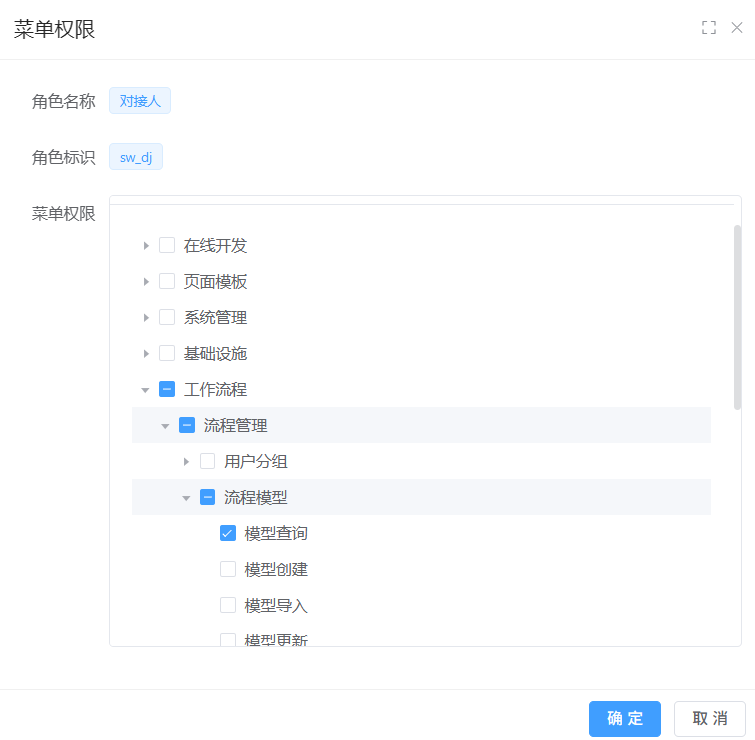Collapse the 流程模型 node arrow

click(x=187, y=498)
